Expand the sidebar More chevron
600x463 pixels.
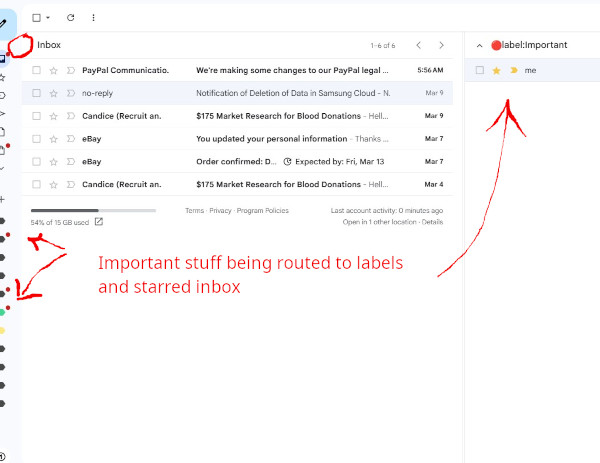point(3,168)
